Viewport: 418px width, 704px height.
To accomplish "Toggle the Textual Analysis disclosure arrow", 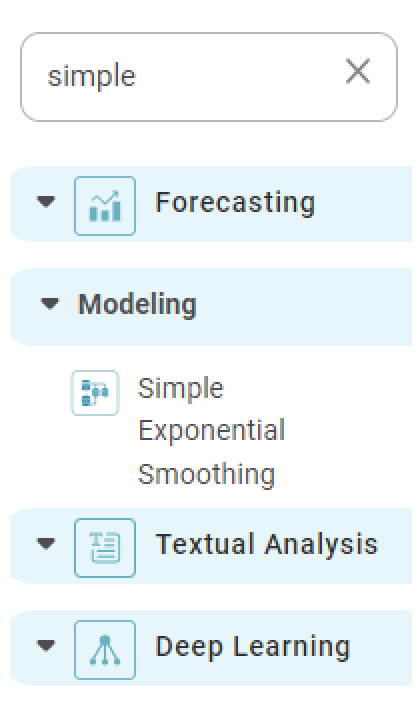I will pyautogui.click(x=46, y=544).
